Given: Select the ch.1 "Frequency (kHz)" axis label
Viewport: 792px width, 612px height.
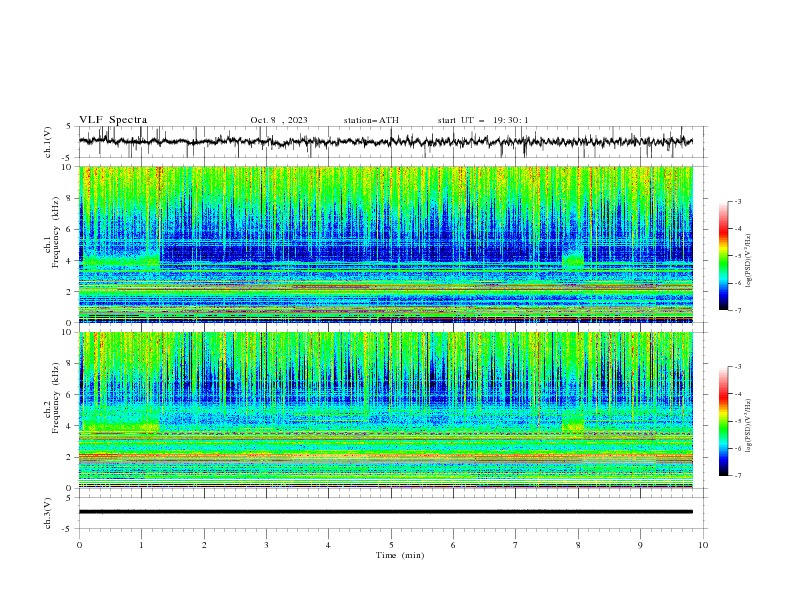Looking at the screenshot, I should tap(55, 233).
